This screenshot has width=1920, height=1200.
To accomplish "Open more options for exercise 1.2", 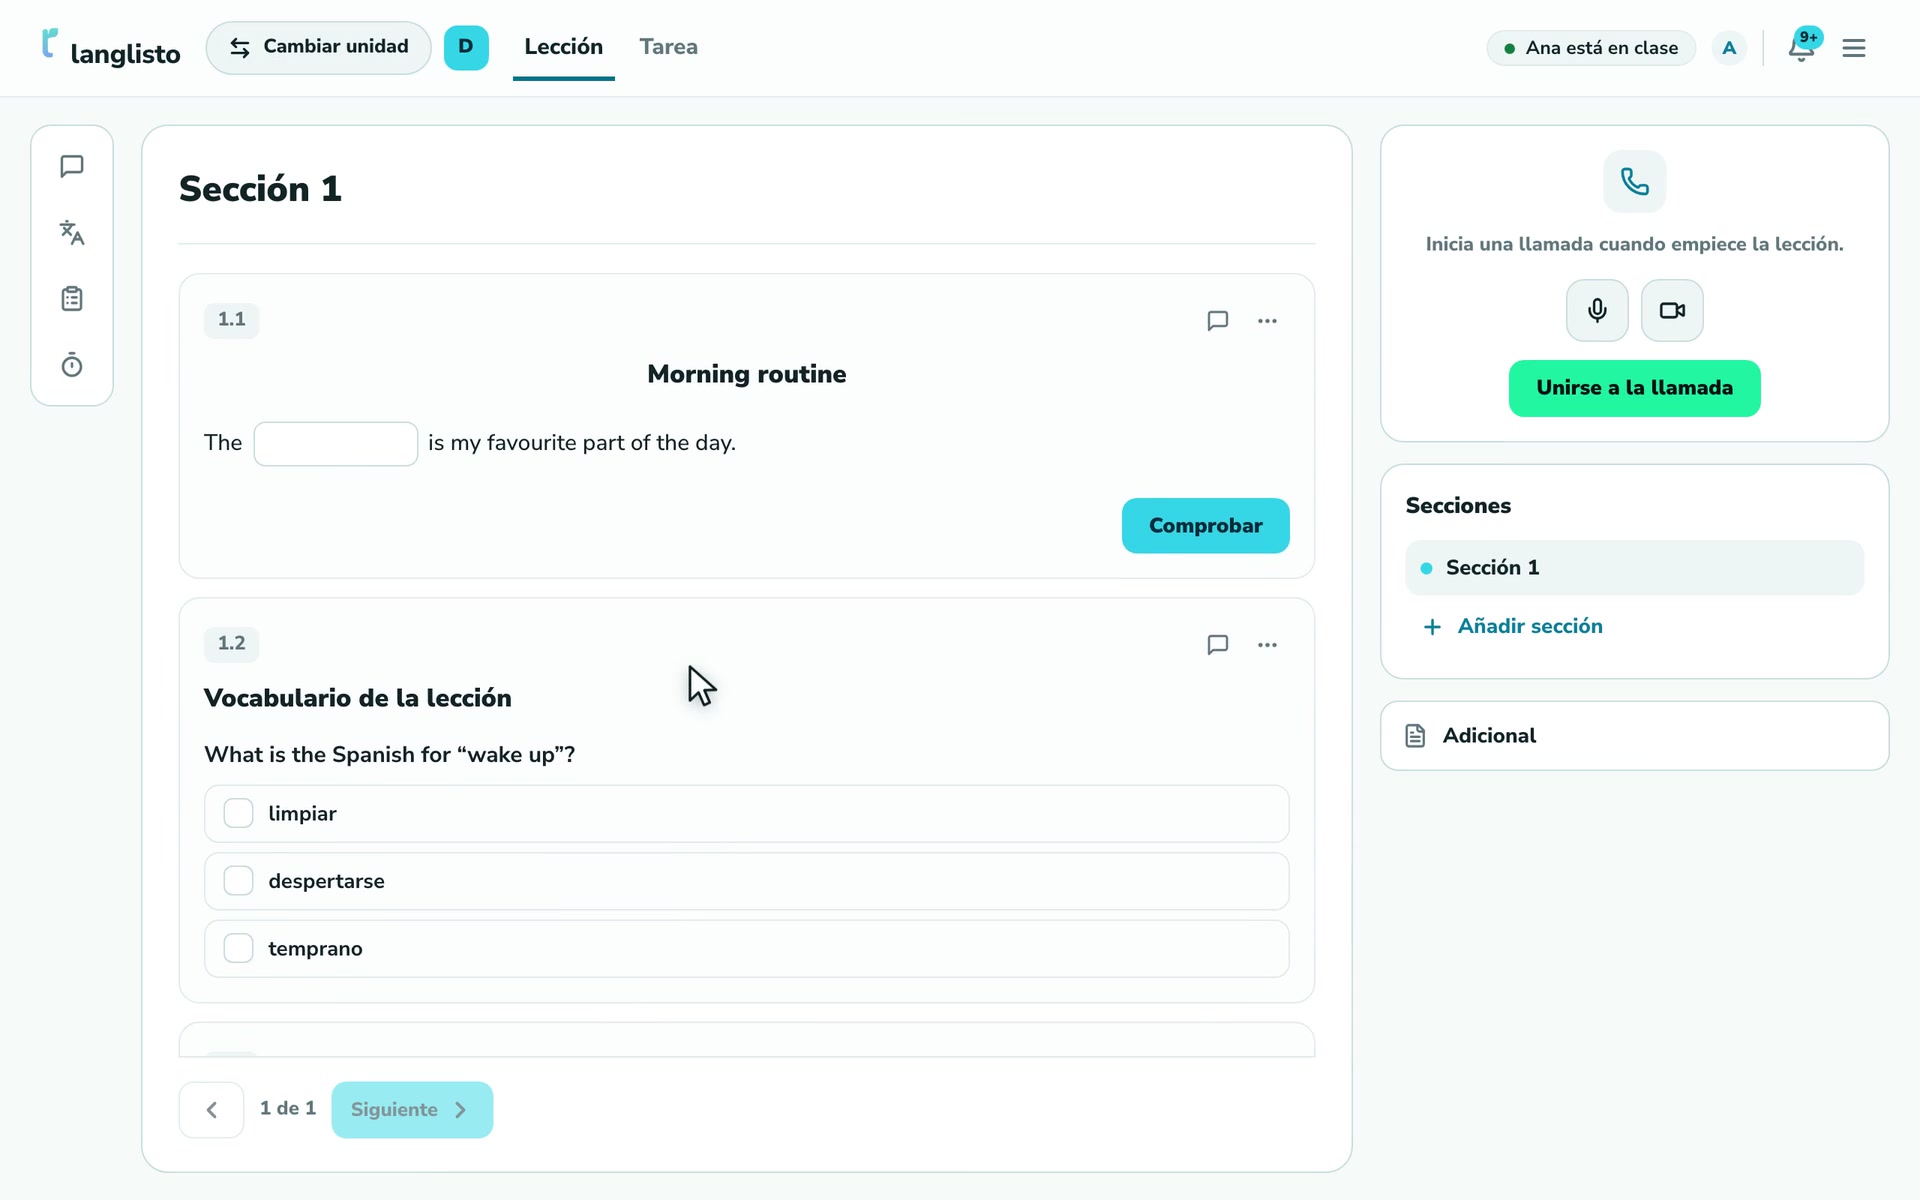I will [x=1267, y=644].
